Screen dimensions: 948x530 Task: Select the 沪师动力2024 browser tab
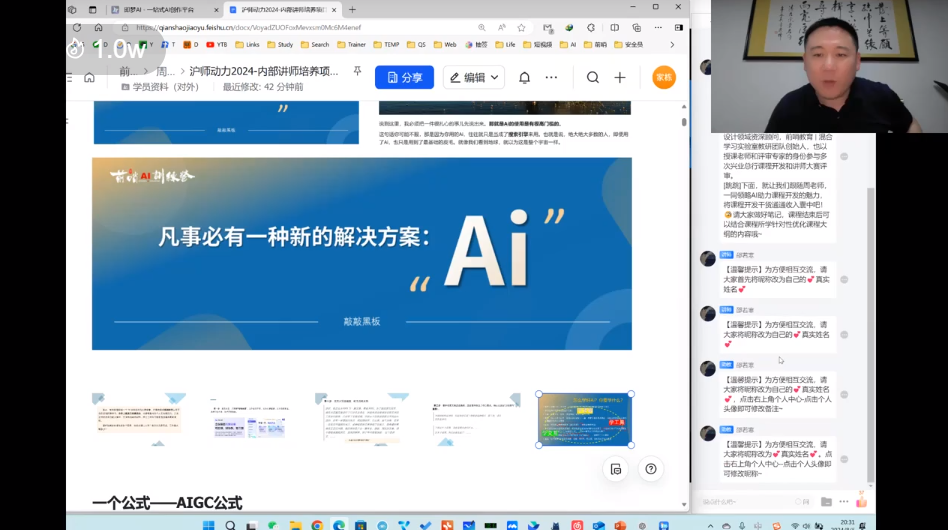pyautogui.click(x=279, y=10)
